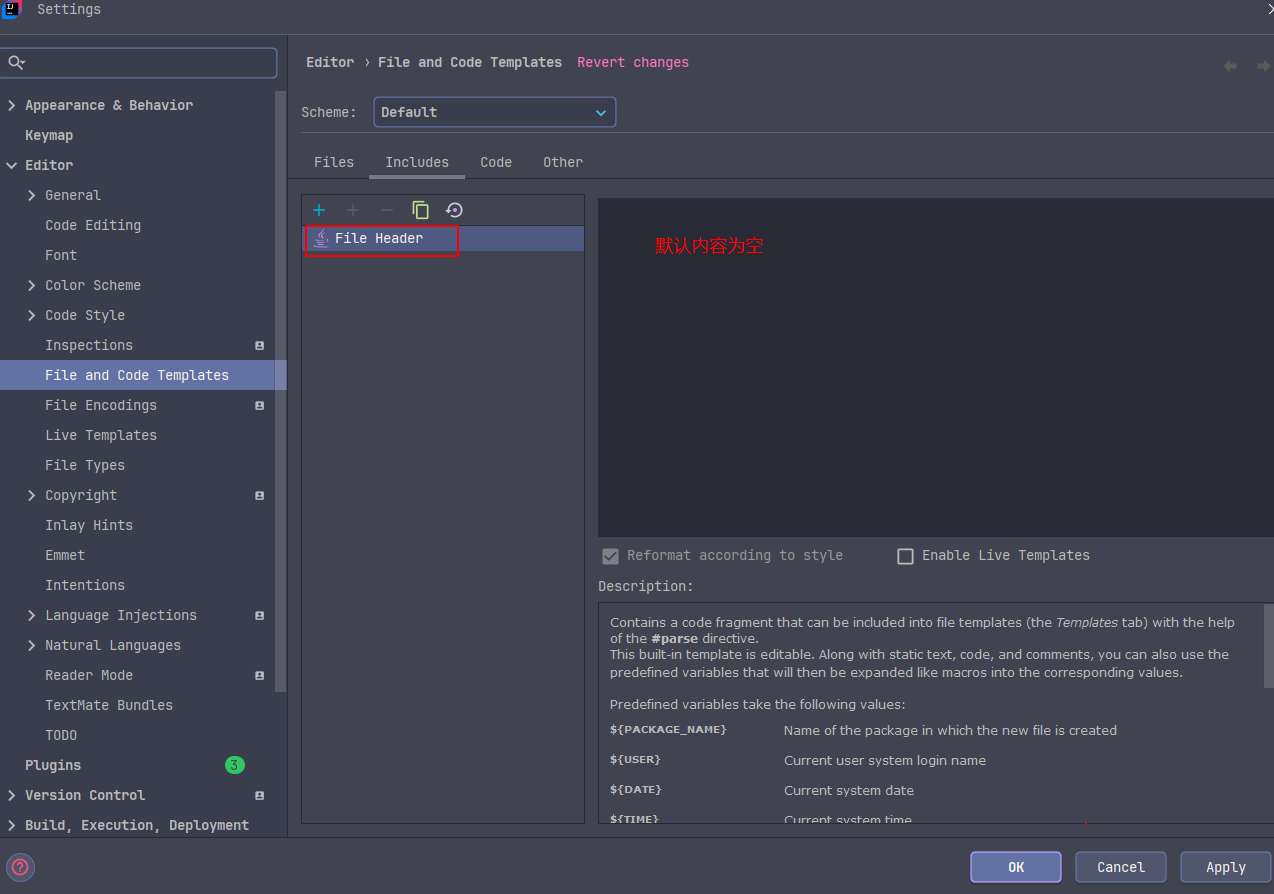This screenshot has width=1274, height=894.
Task: Click the description panel scrollbar
Action: click(x=1268, y=646)
